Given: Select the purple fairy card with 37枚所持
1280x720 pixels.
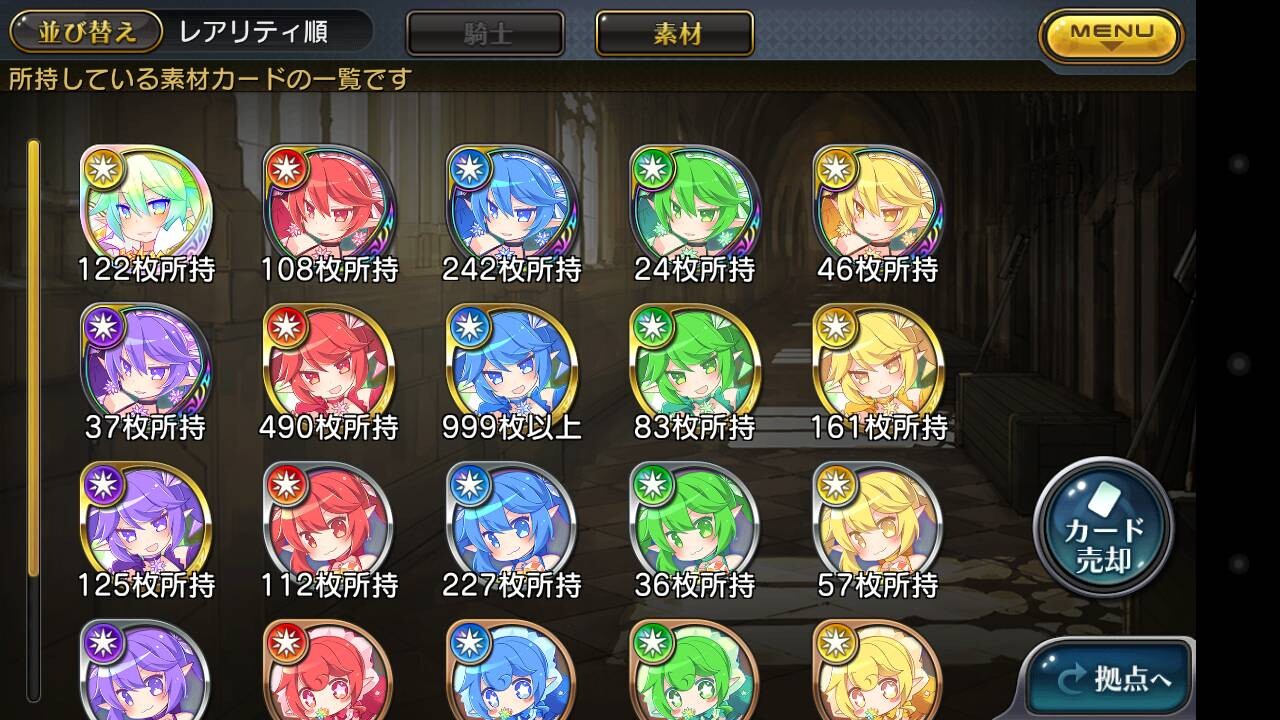Looking at the screenshot, I should coord(146,369).
